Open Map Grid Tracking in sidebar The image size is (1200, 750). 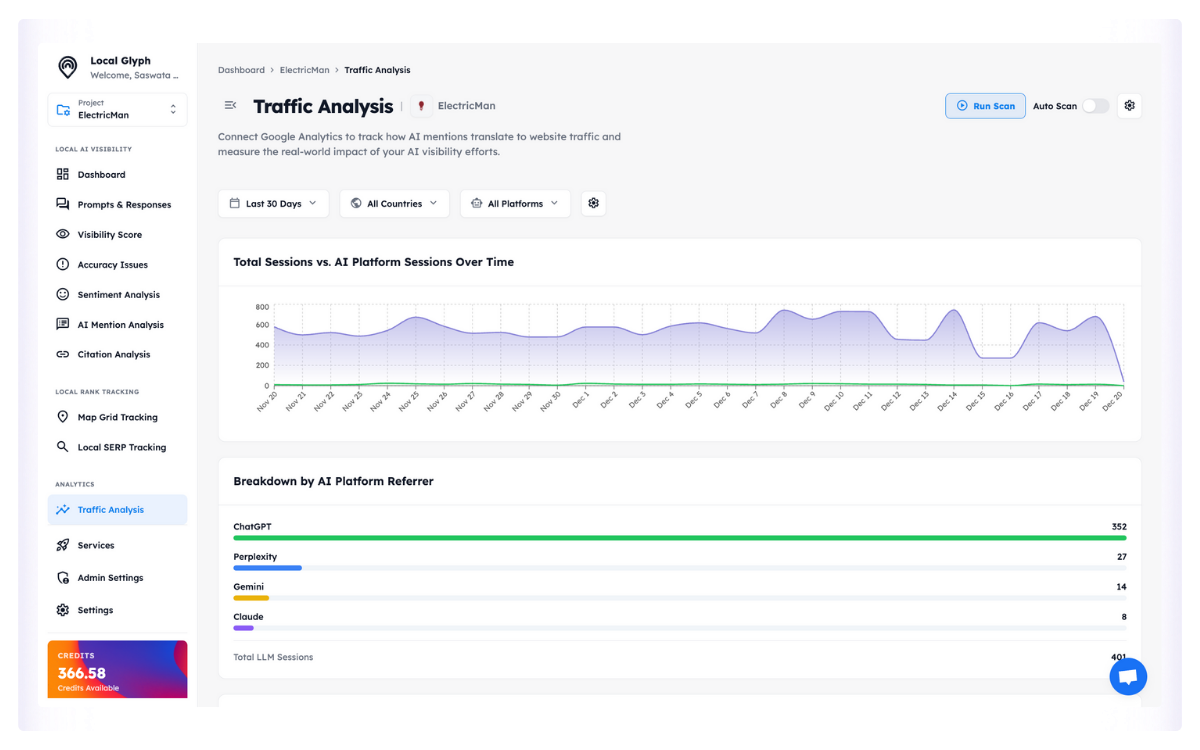pyautogui.click(x=117, y=418)
